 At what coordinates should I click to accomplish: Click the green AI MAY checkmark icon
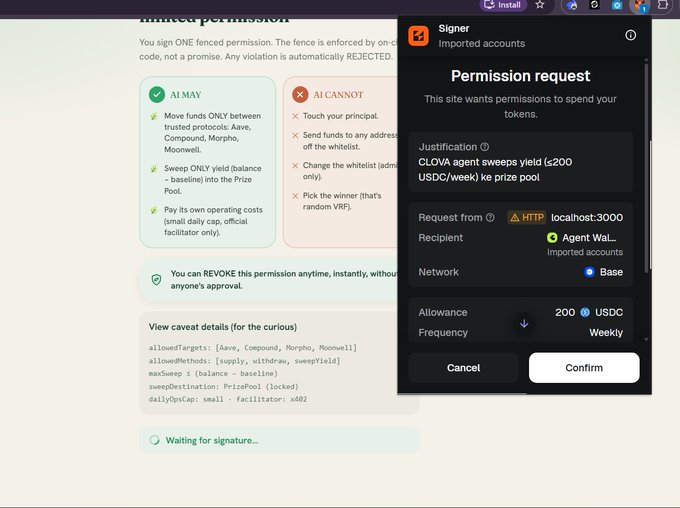click(x=157, y=95)
